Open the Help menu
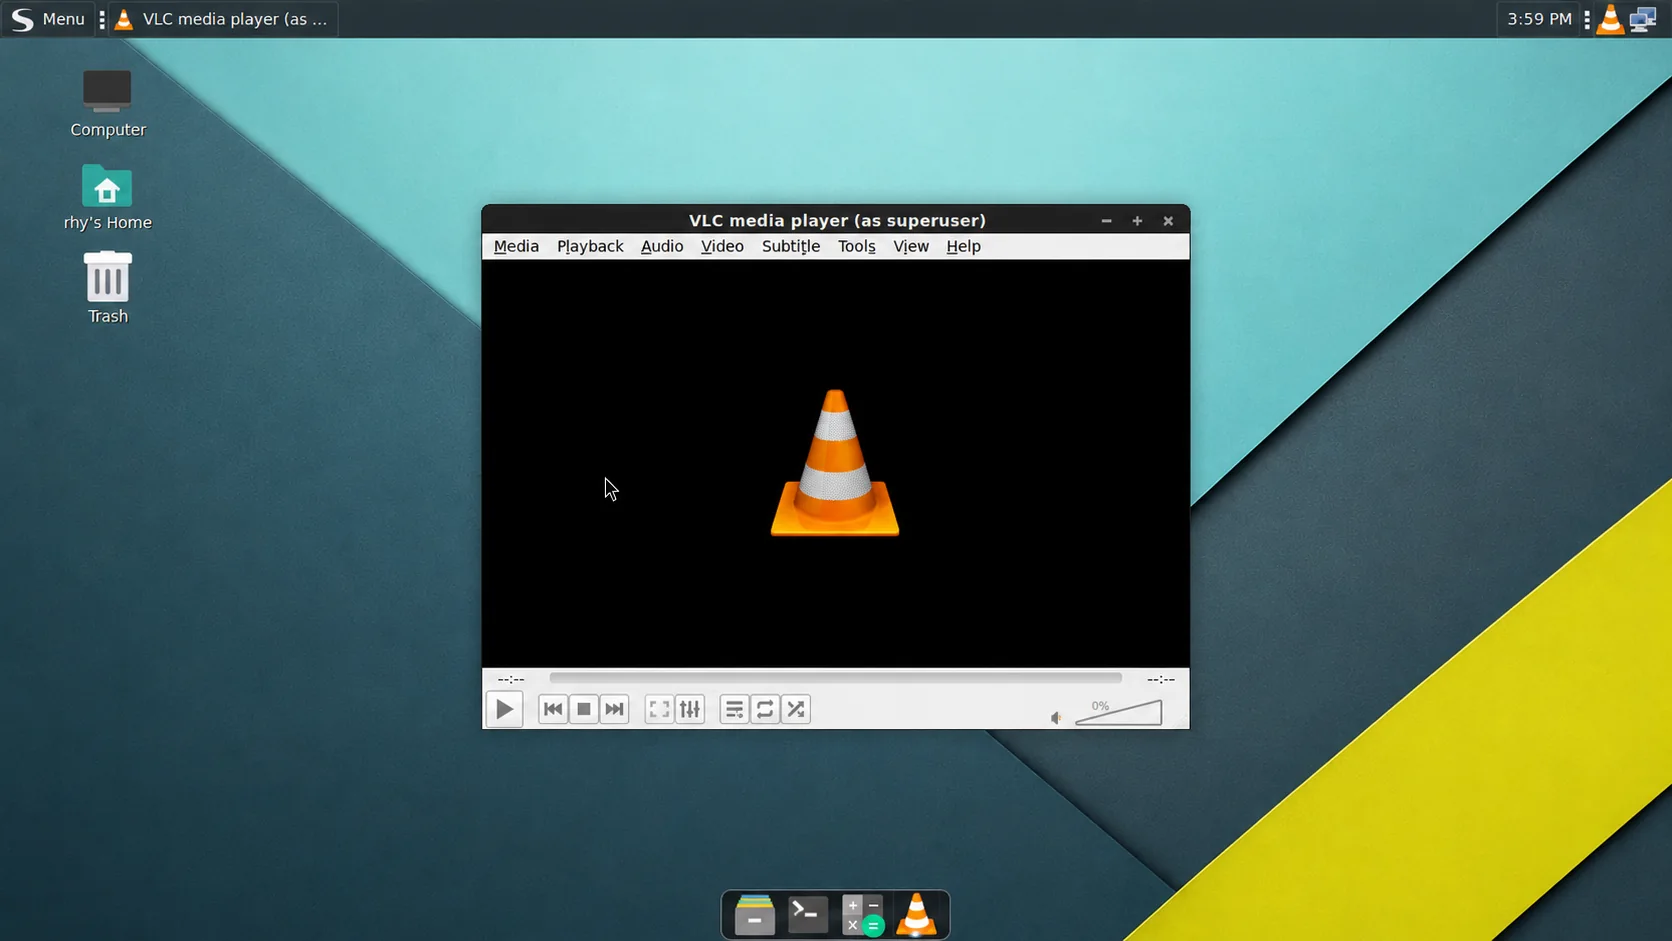Image resolution: width=1672 pixels, height=941 pixels. pos(964,246)
